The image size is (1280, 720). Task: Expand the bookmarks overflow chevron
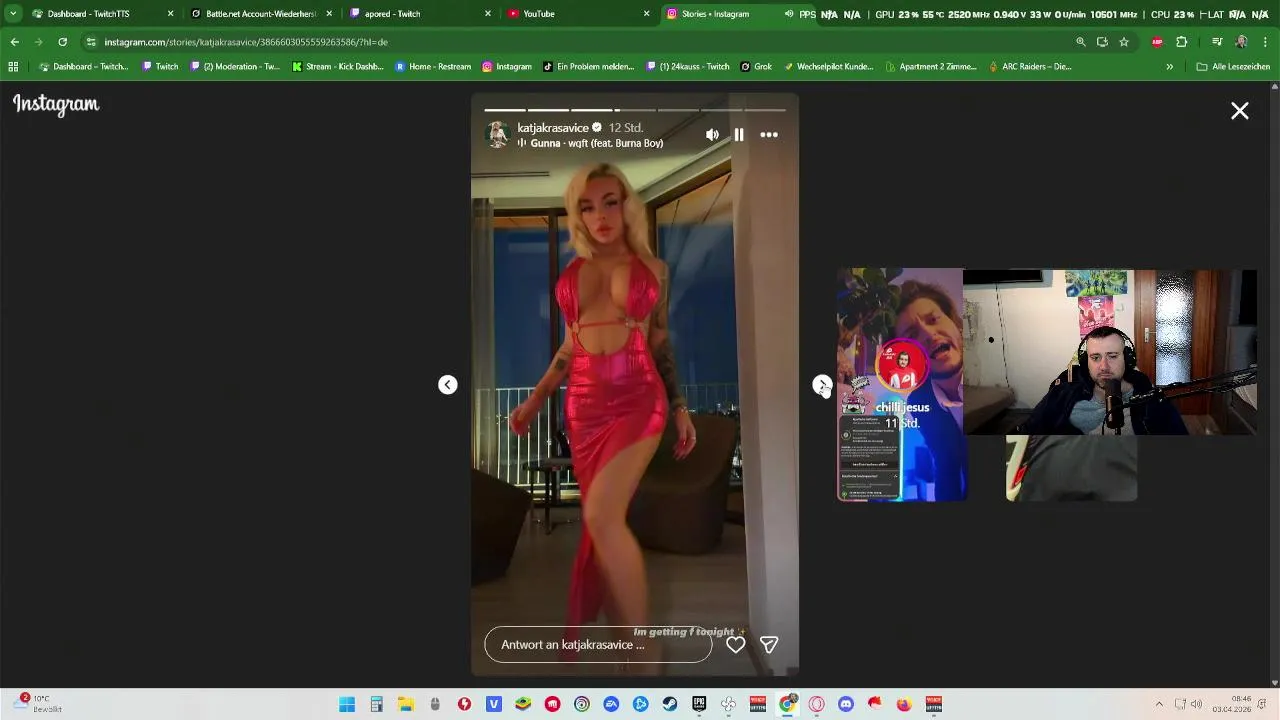(x=1169, y=67)
